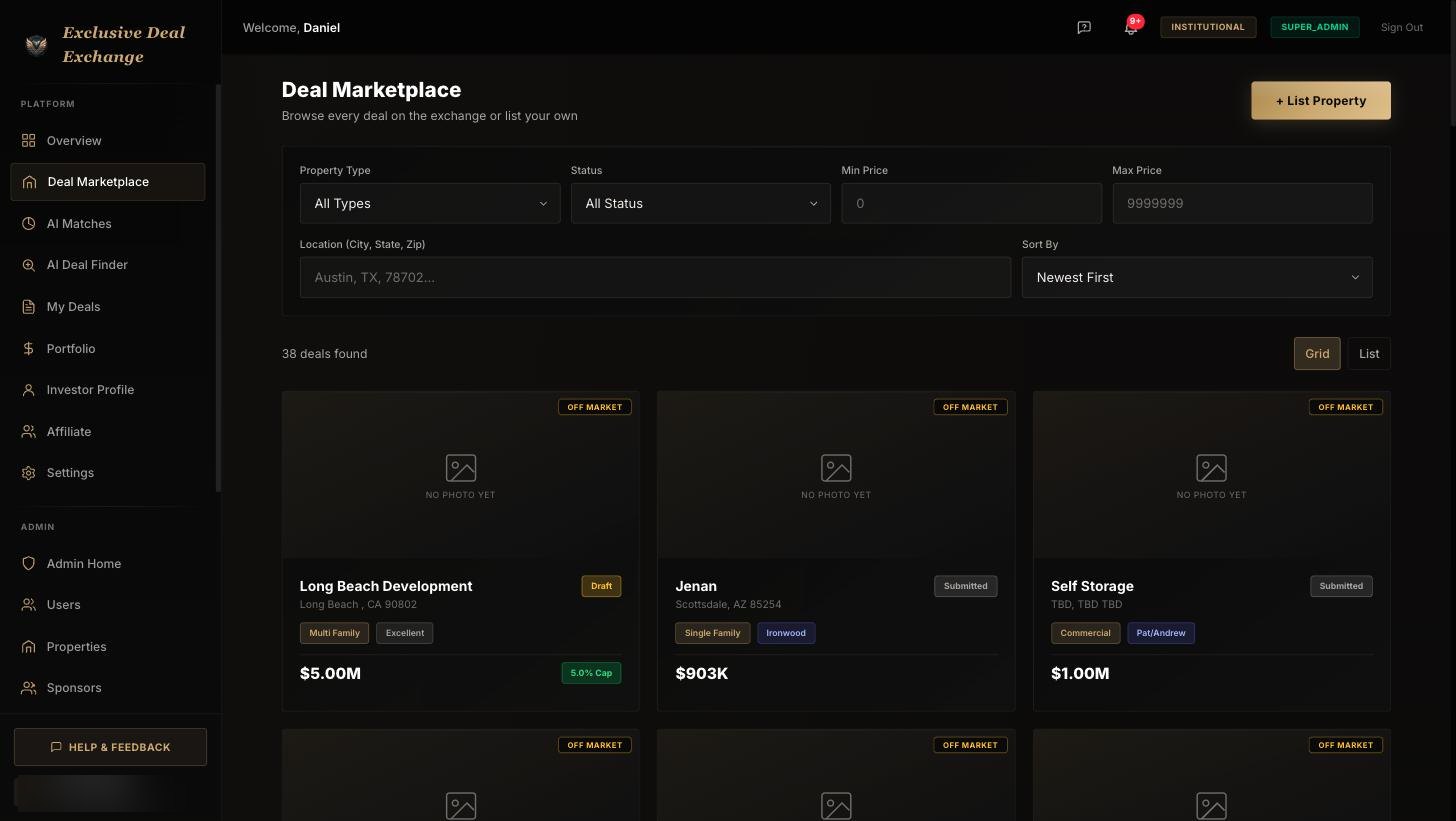Switch to Grid view
The image size is (1456, 821).
pos(1317,354)
